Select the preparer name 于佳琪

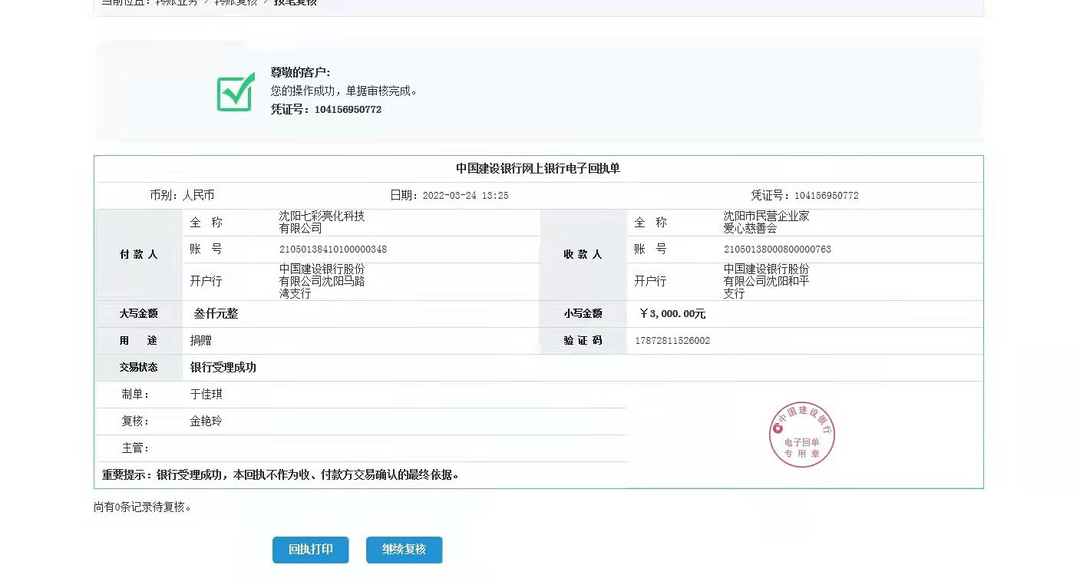[x=206, y=394]
